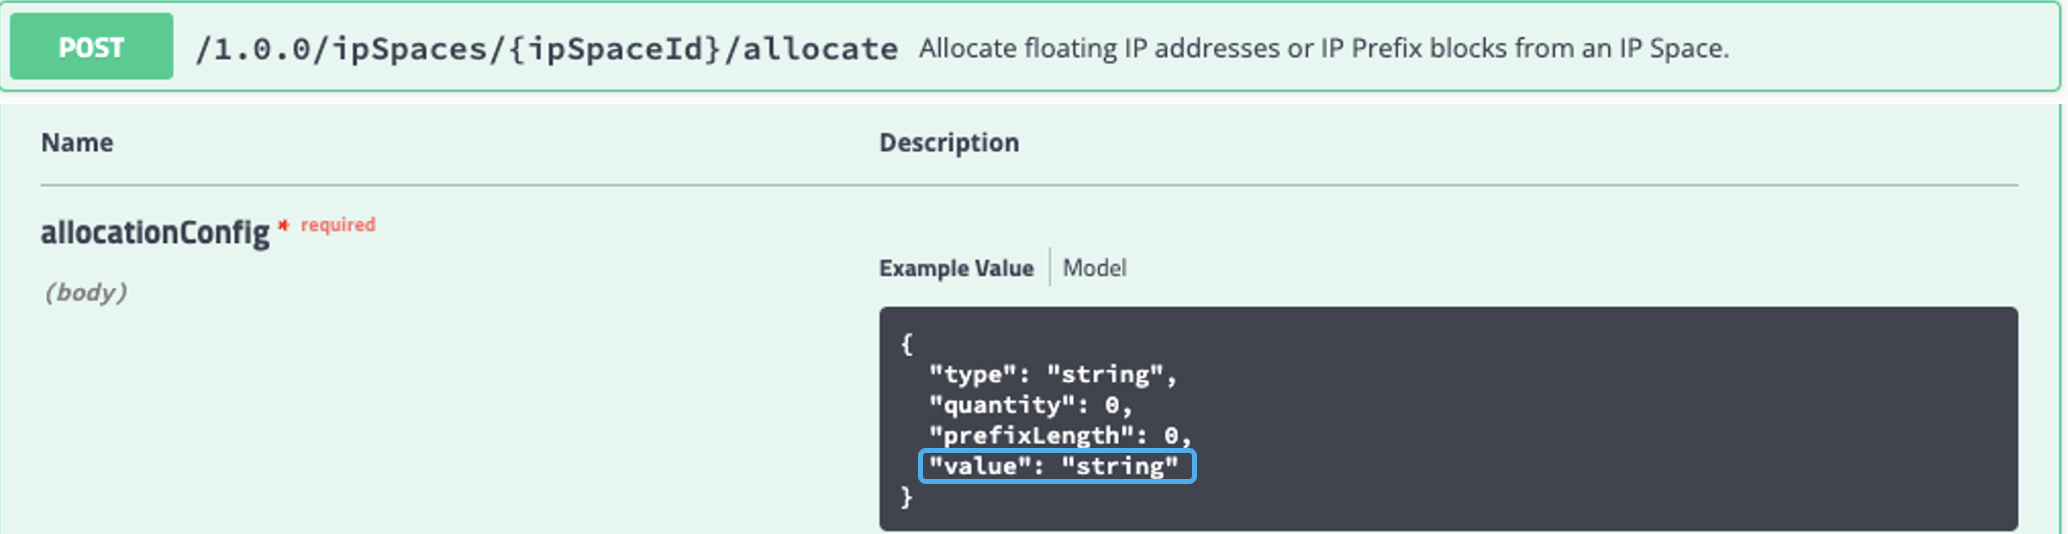Click the Name column header

[77, 143]
